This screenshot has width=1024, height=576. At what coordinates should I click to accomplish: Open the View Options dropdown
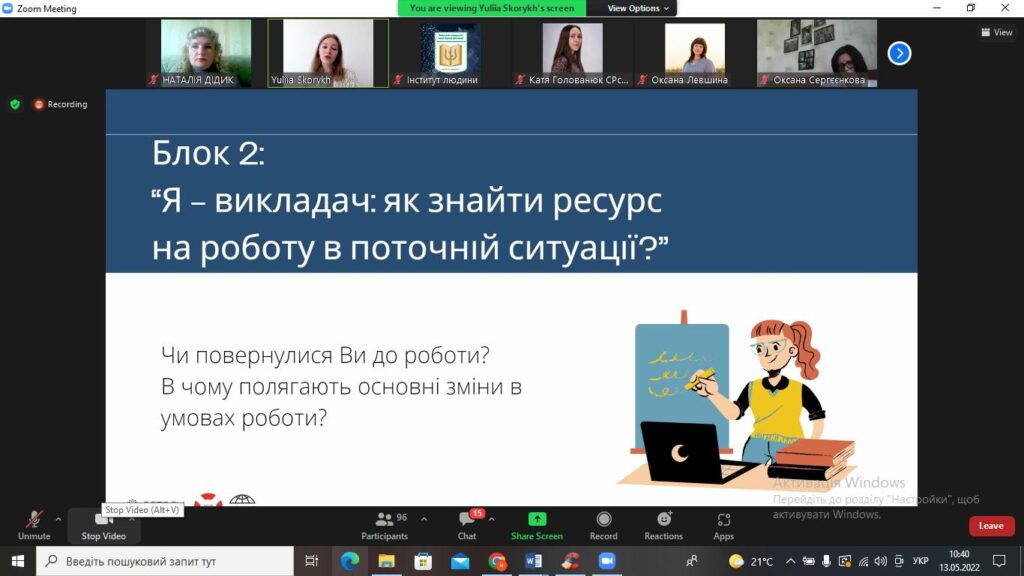(x=639, y=8)
